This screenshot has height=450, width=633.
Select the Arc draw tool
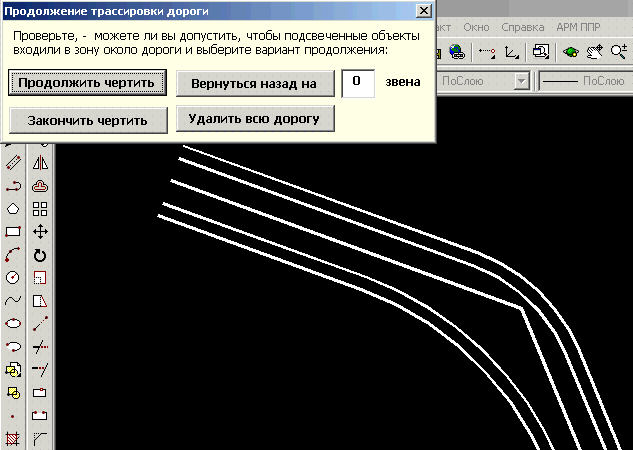click(x=13, y=255)
